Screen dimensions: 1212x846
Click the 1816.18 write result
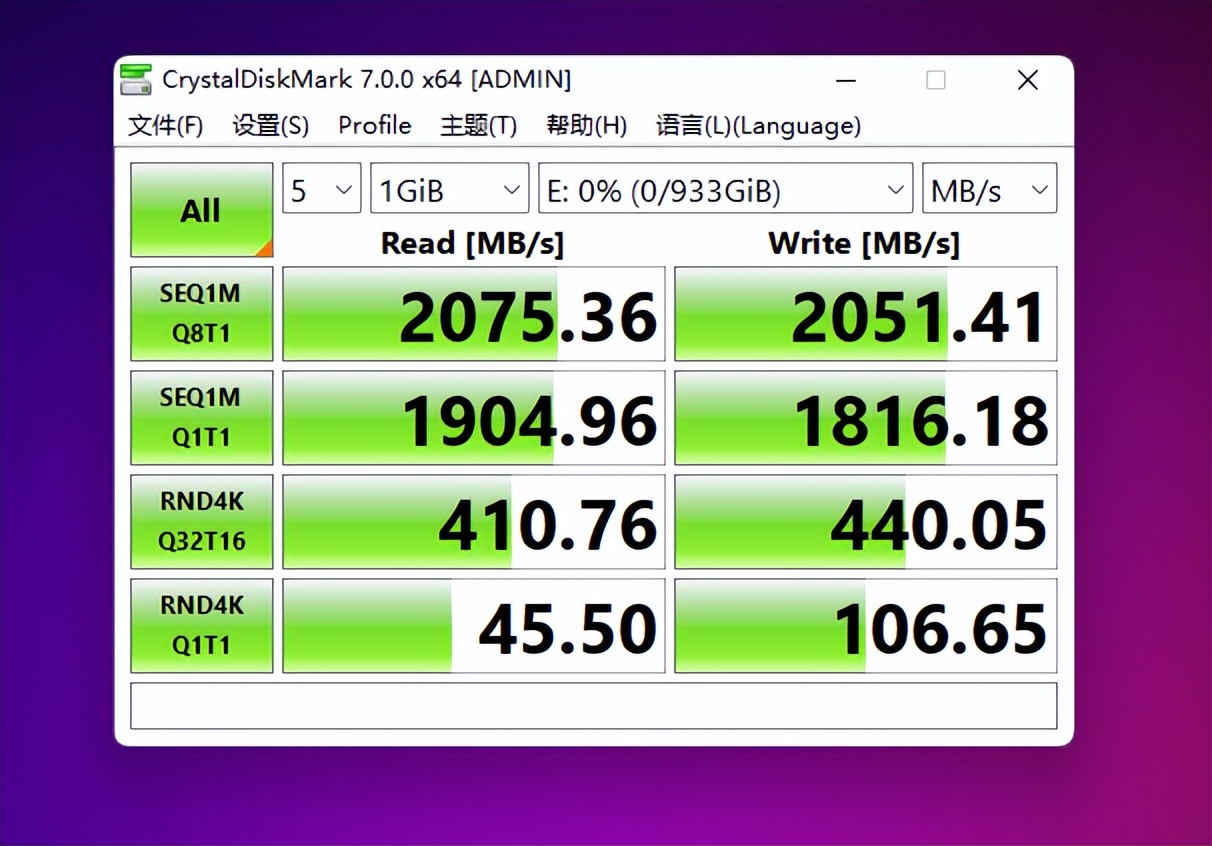866,418
